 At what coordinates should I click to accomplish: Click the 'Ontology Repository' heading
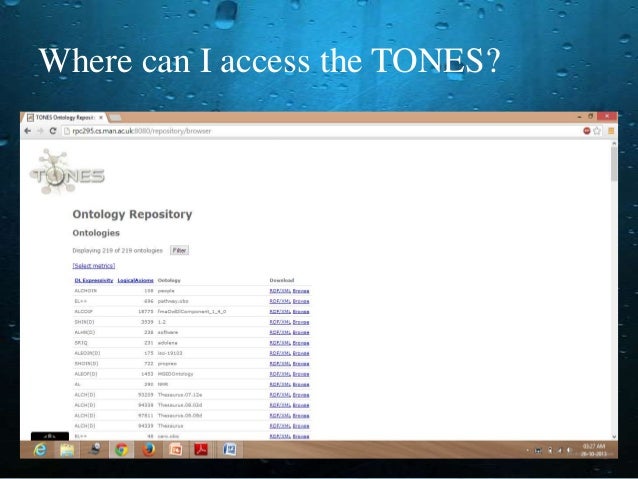pos(132,214)
